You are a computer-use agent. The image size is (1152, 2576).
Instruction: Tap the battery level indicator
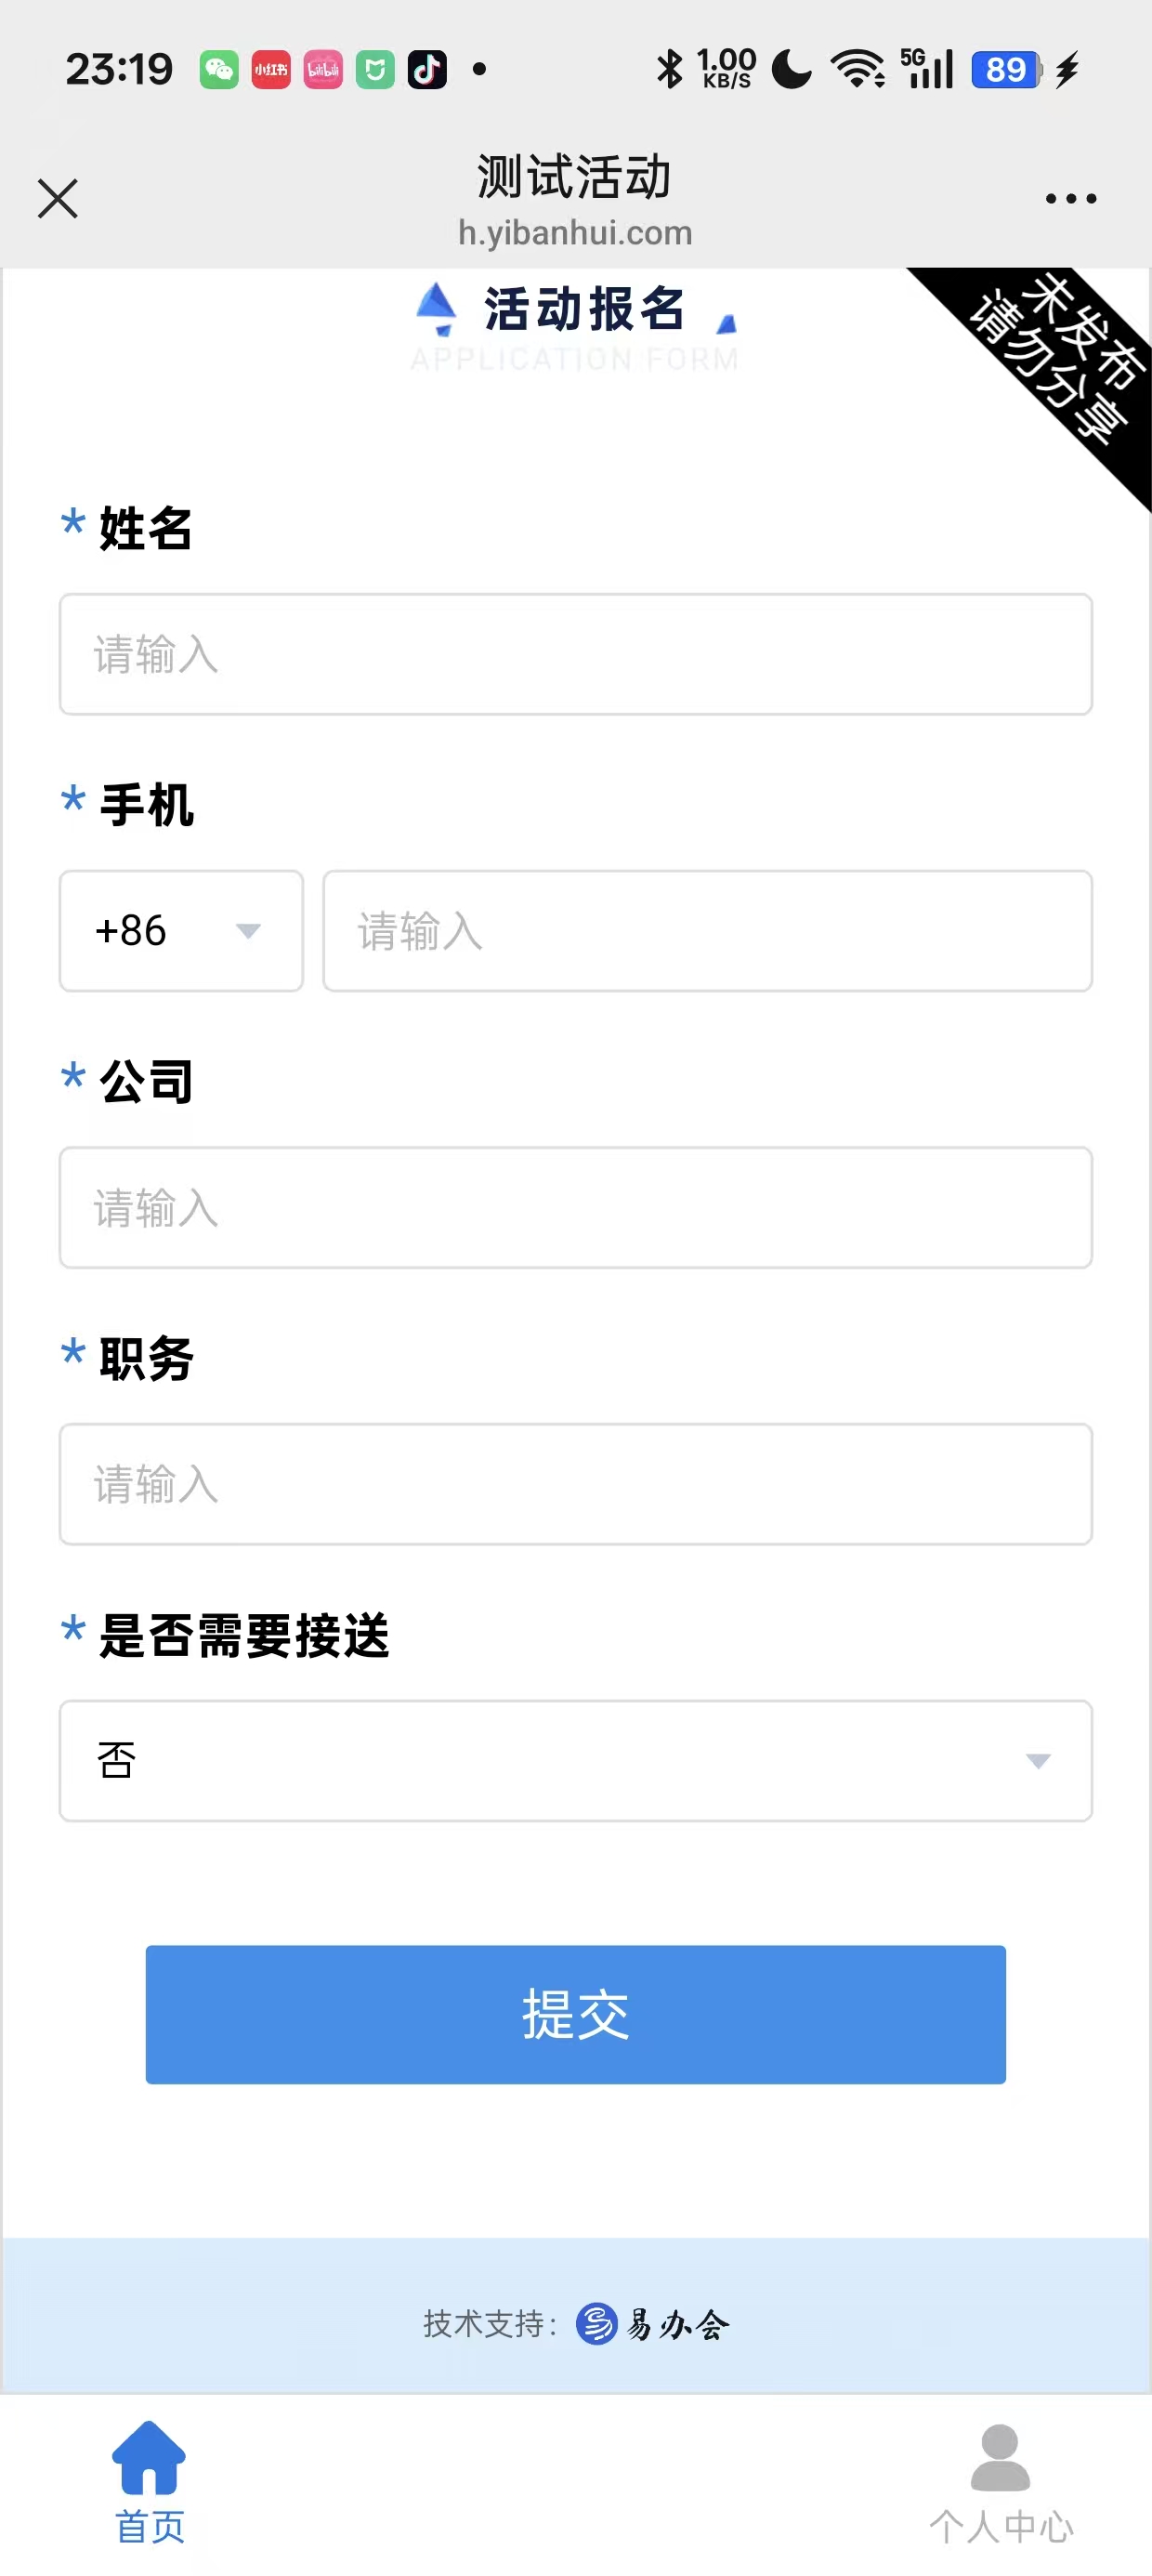pos(1006,70)
